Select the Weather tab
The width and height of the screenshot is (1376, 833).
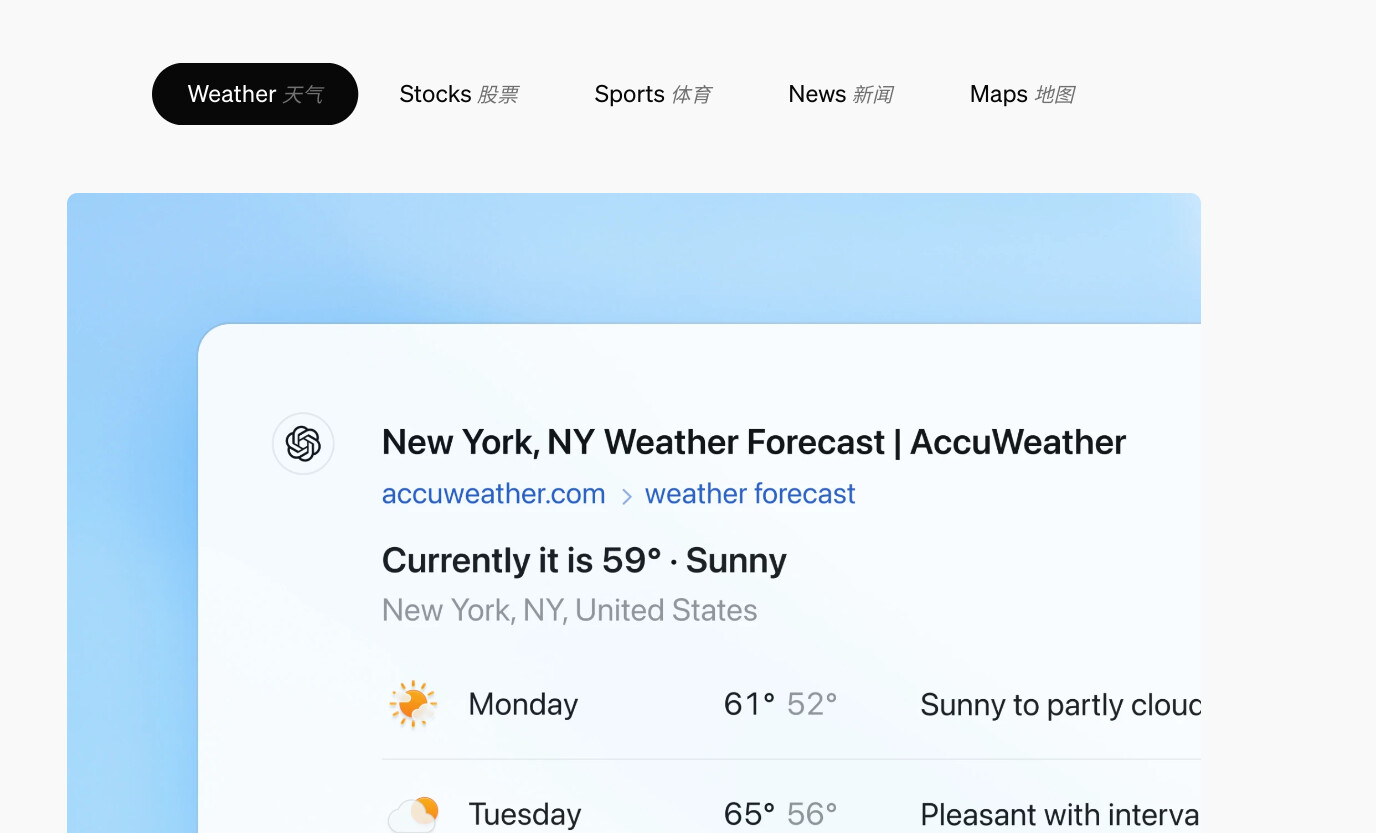(x=255, y=94)
